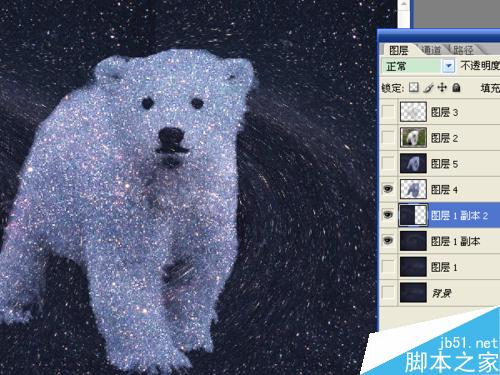Click the lock image pixels brush icon
This screenshot has height=375, width=500.
(428, 88)
